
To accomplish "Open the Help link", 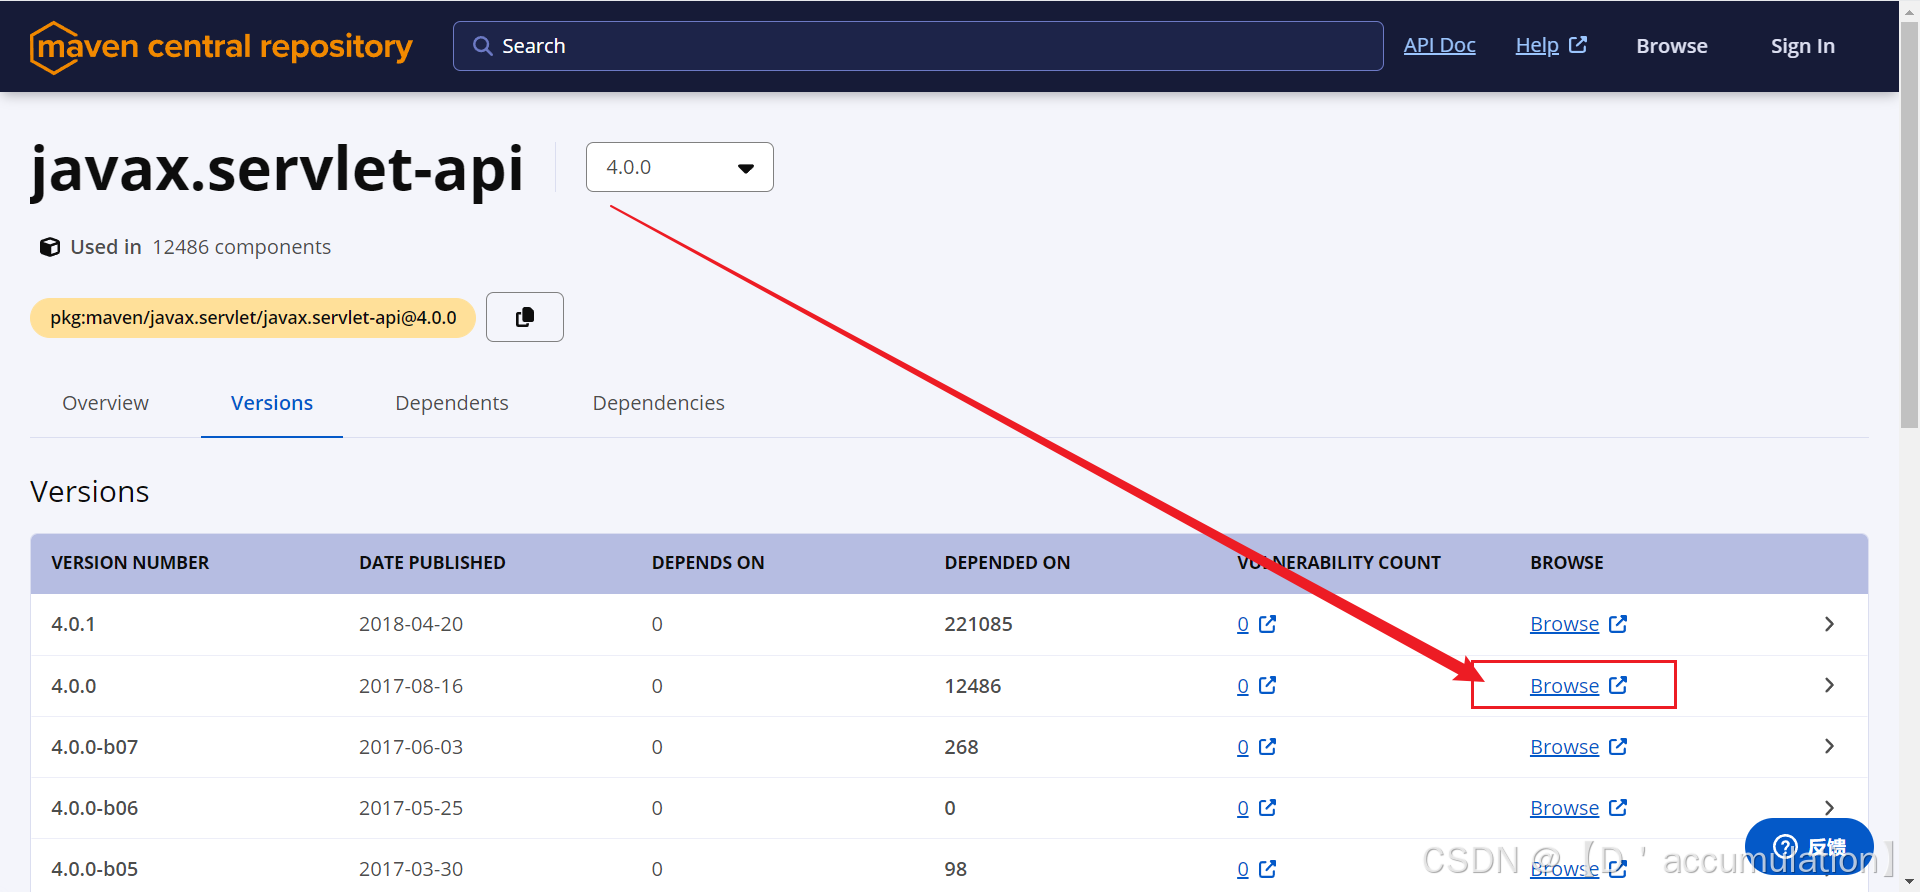I will tap(1537, 45).
